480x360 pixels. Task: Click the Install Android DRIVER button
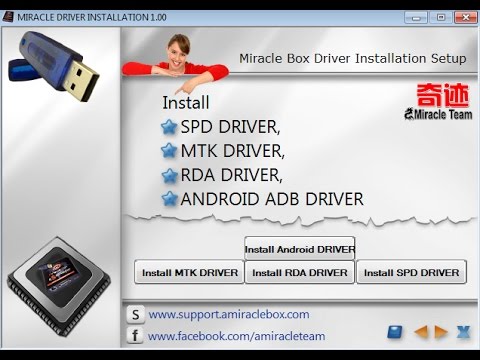(300, 249)
